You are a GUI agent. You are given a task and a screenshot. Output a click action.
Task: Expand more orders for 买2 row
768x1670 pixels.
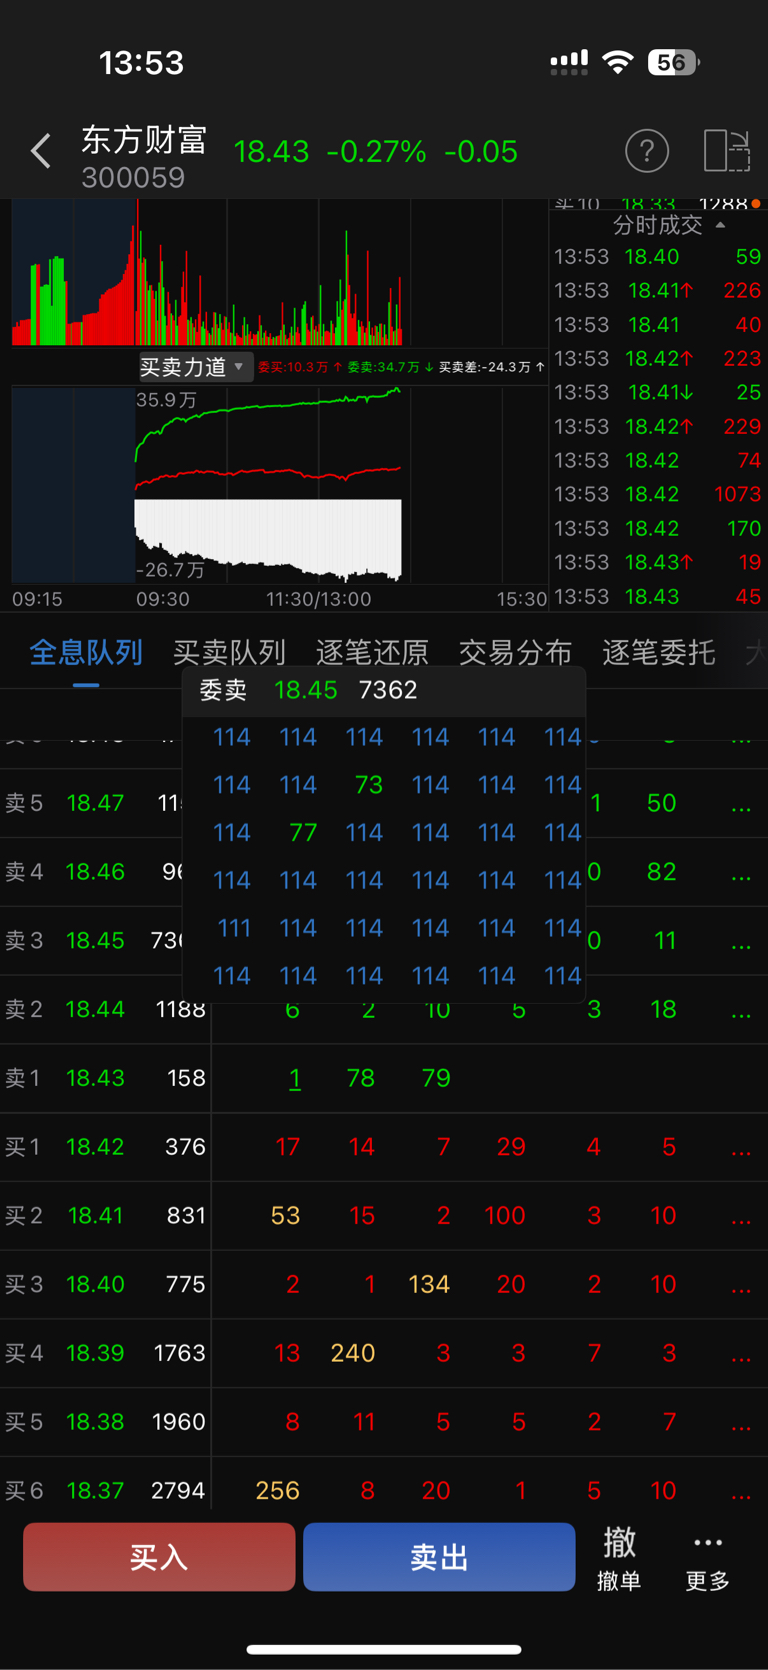(741, 1217)
